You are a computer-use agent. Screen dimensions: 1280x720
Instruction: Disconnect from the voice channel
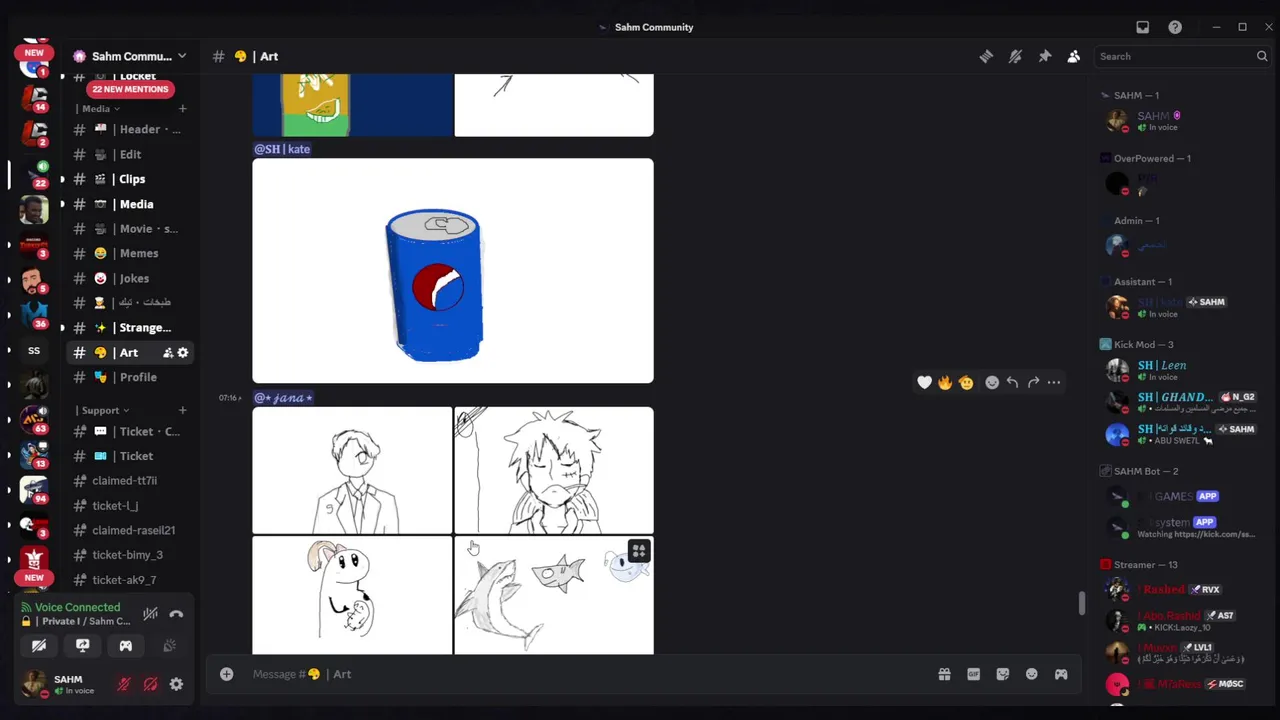(176, 614)
